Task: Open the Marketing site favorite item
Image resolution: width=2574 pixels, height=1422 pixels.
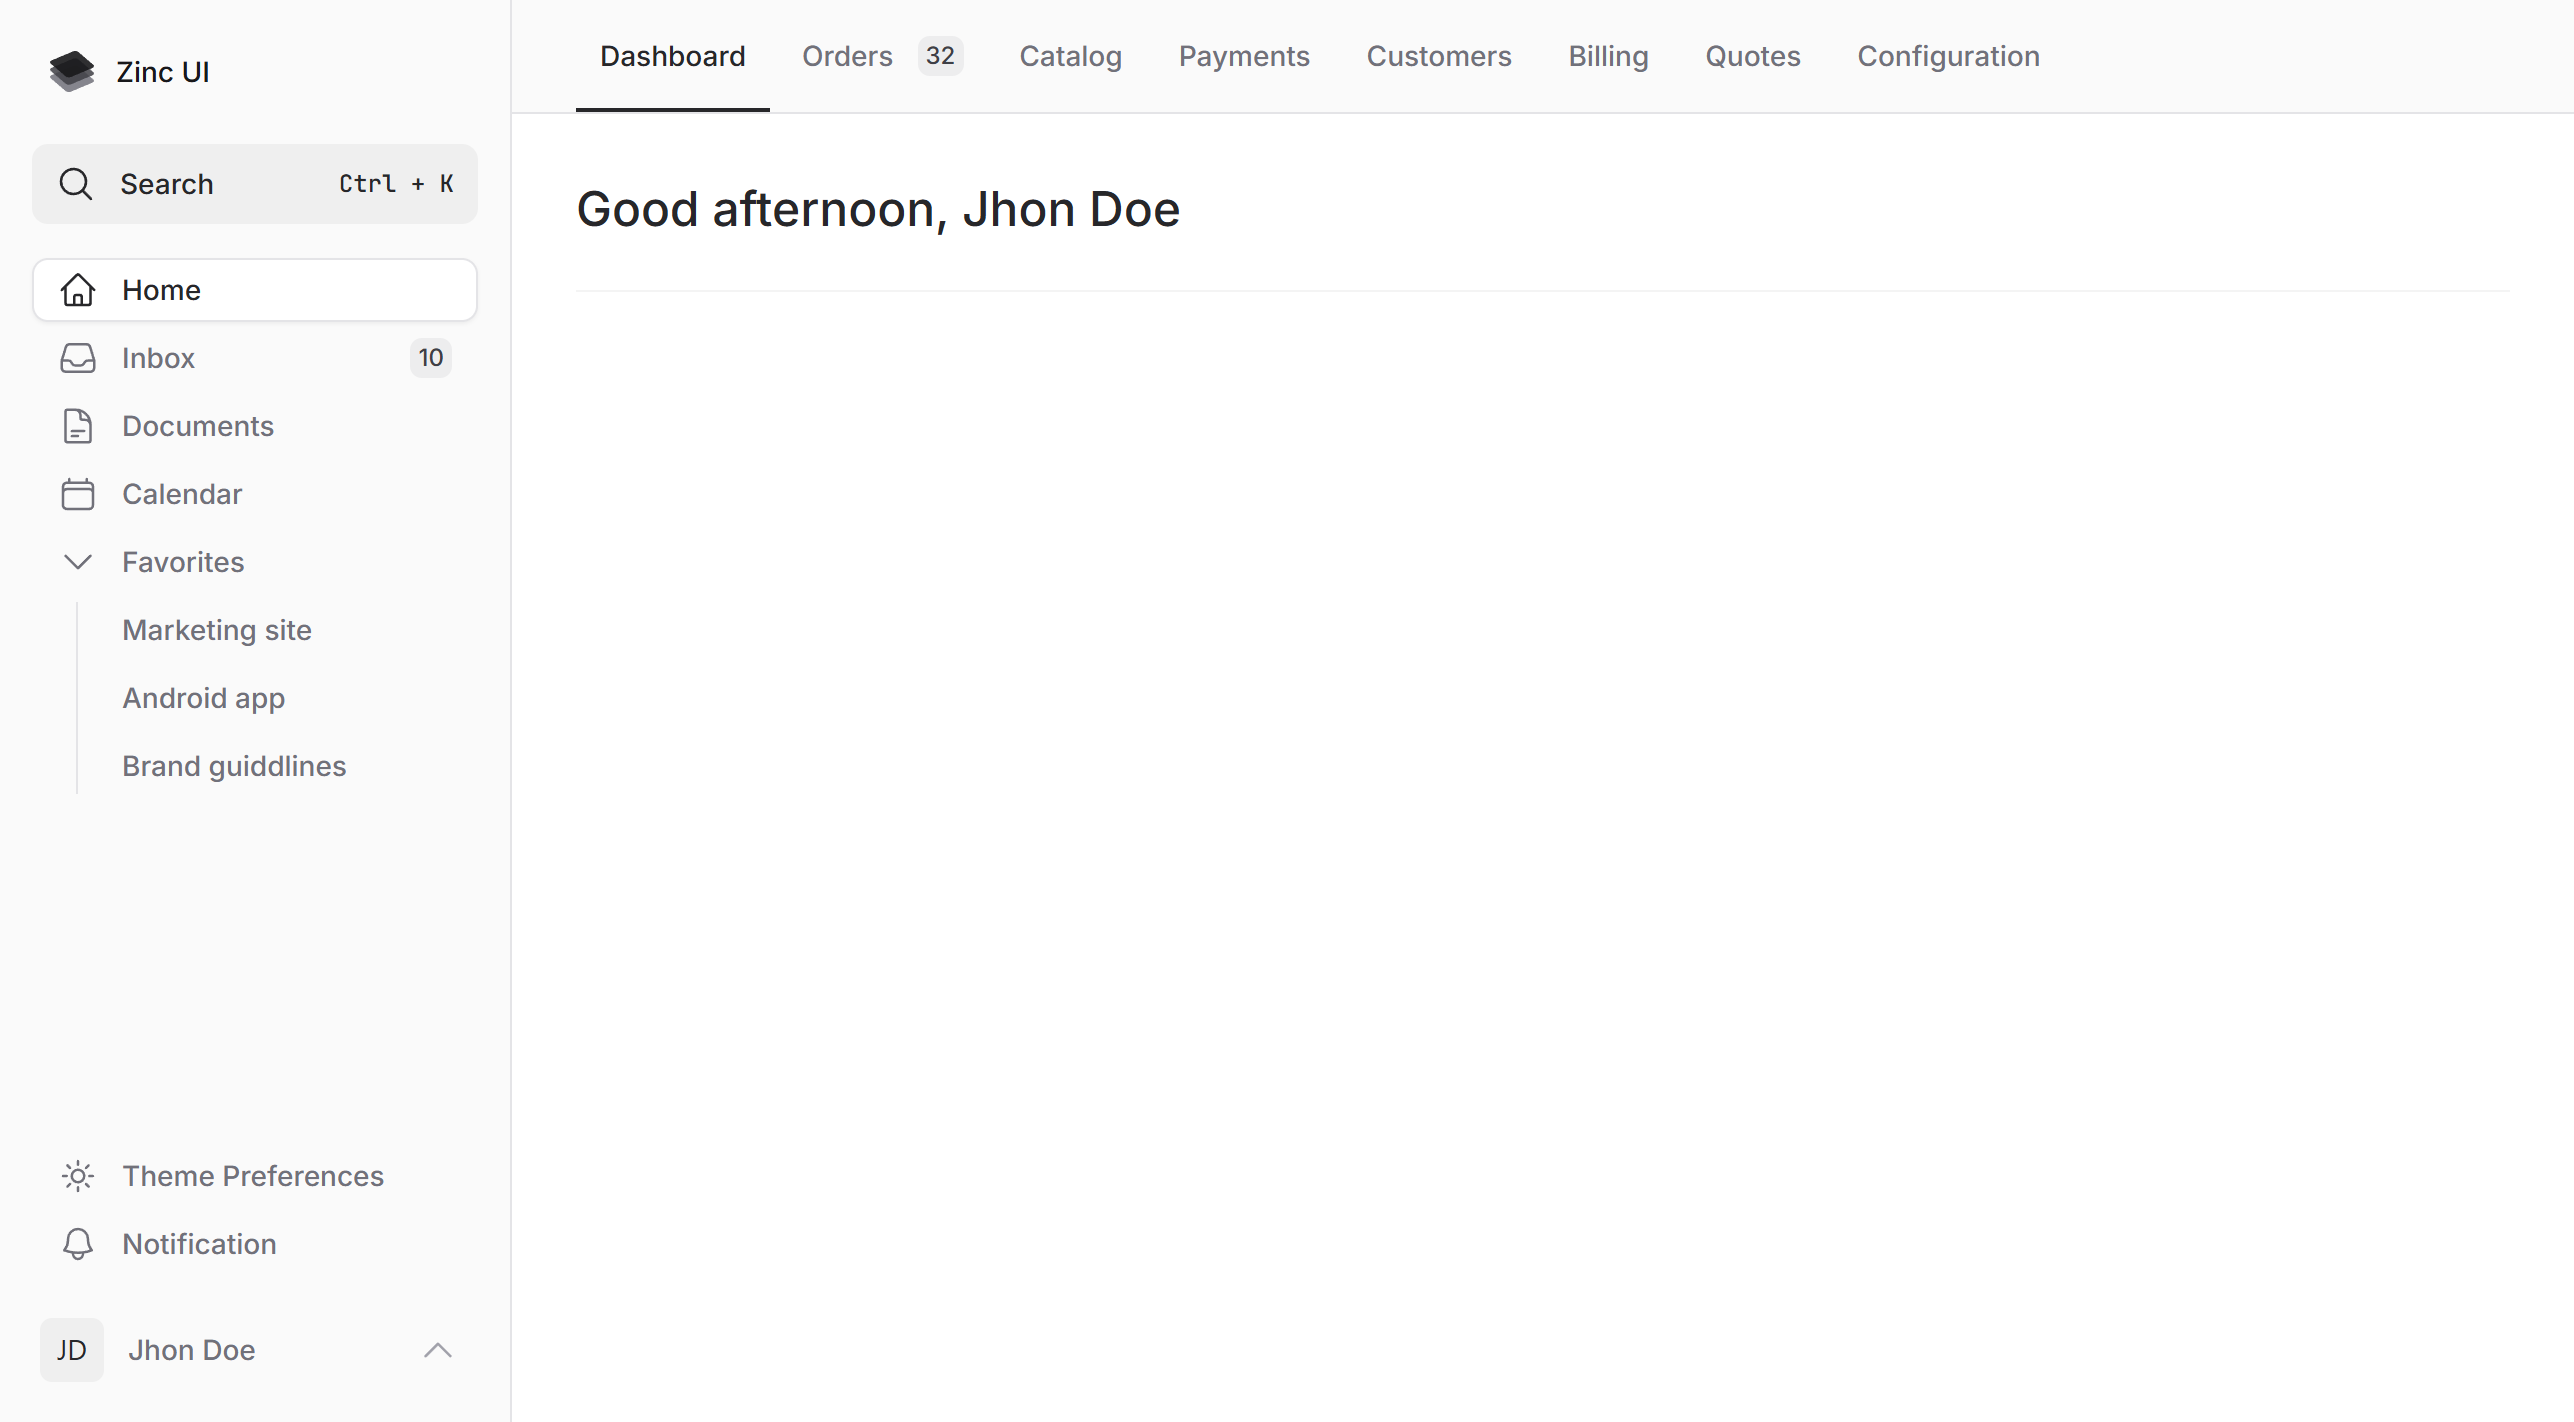Action: (x=215, y=629)
